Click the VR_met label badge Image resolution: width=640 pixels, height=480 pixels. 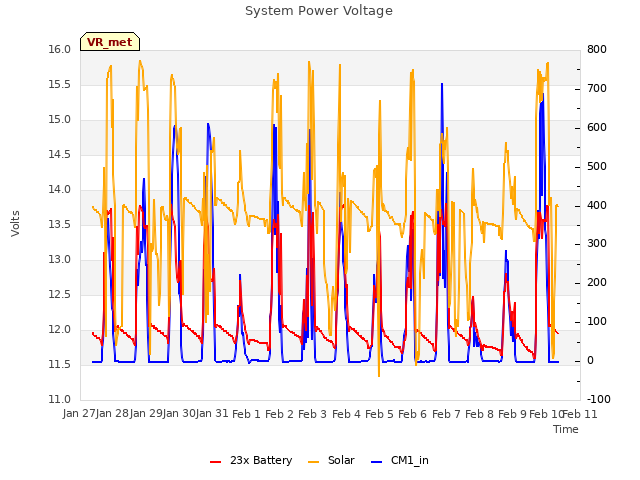click(x=110, y=42)
